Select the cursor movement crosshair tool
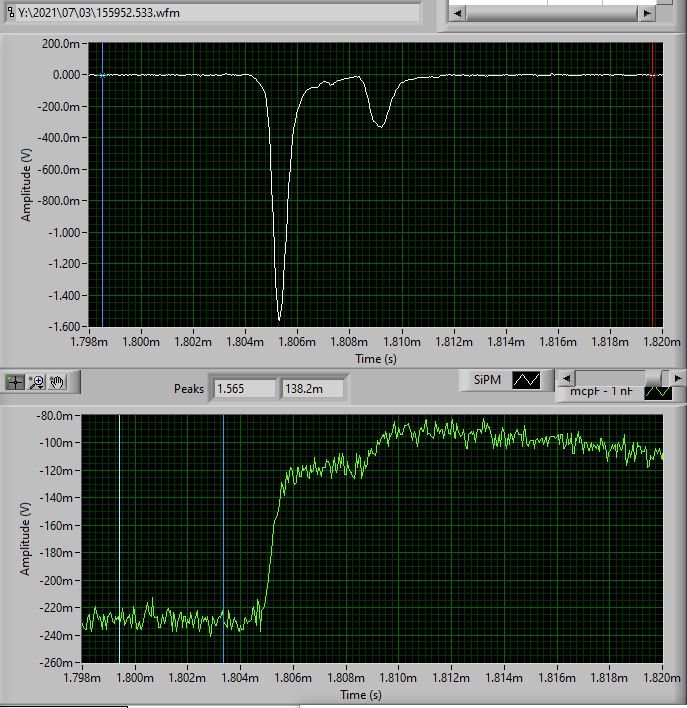 pos(15,382)
